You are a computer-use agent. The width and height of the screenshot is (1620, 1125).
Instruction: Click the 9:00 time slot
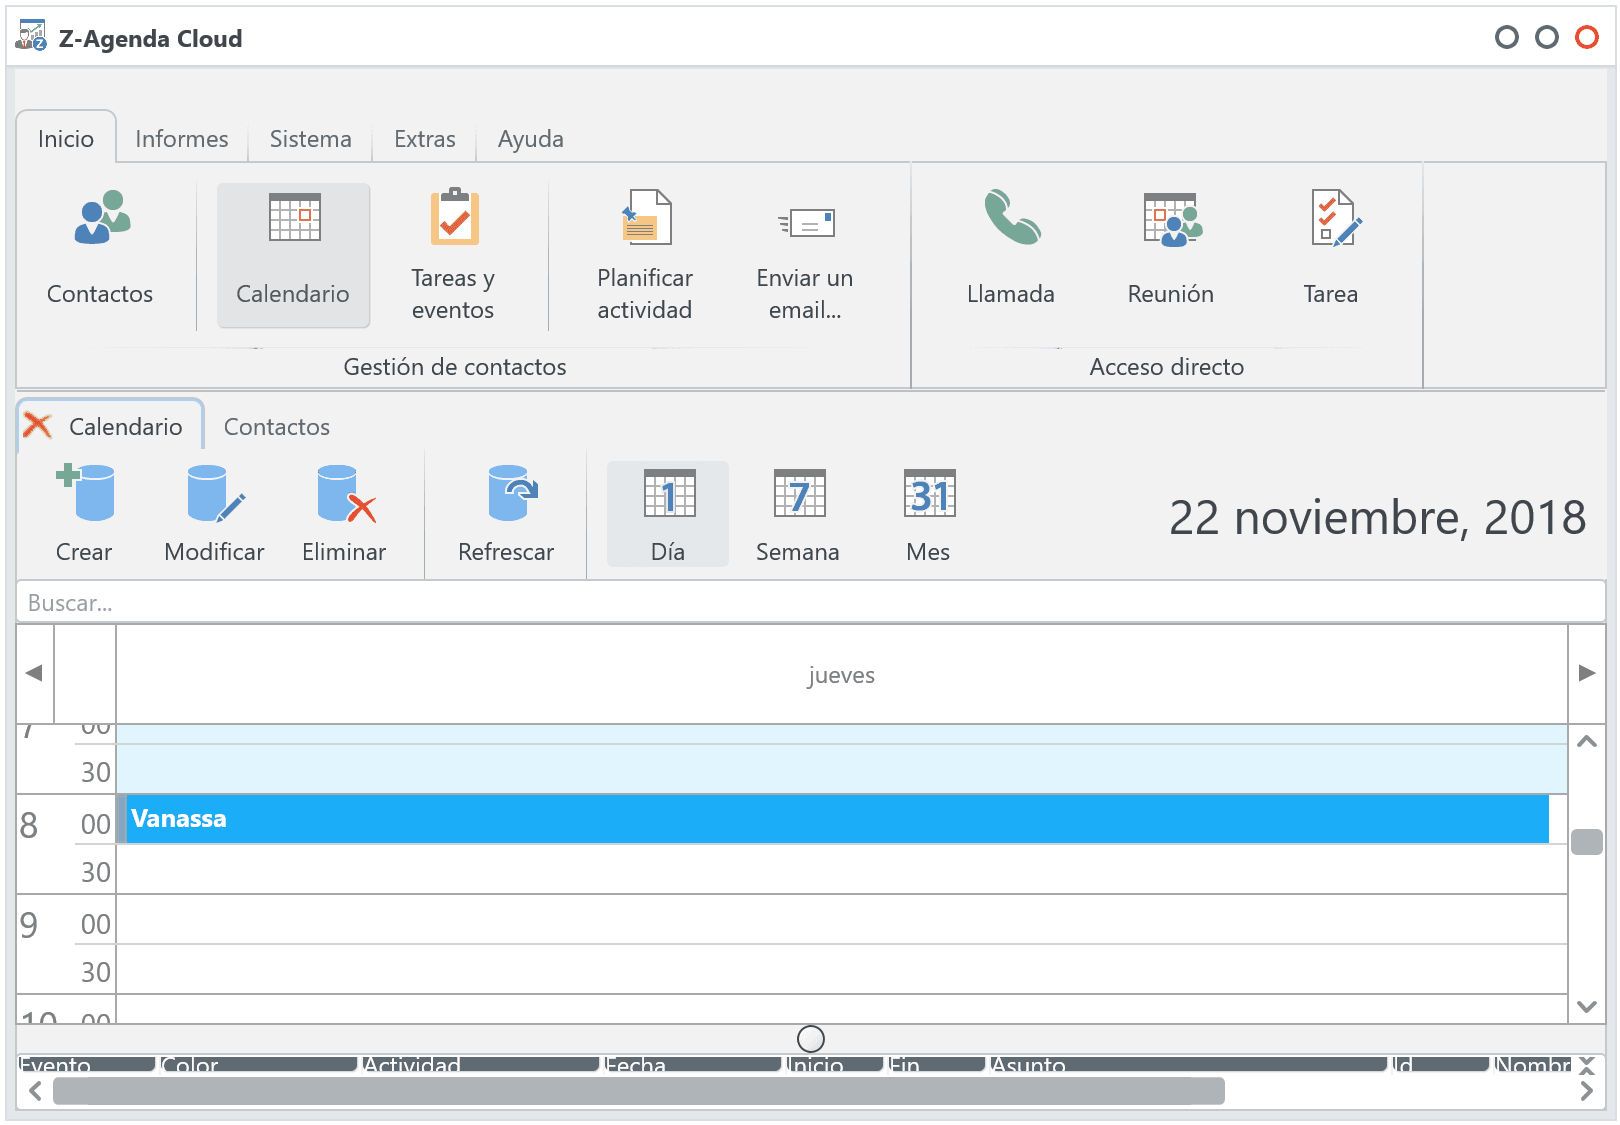point(841,919)
